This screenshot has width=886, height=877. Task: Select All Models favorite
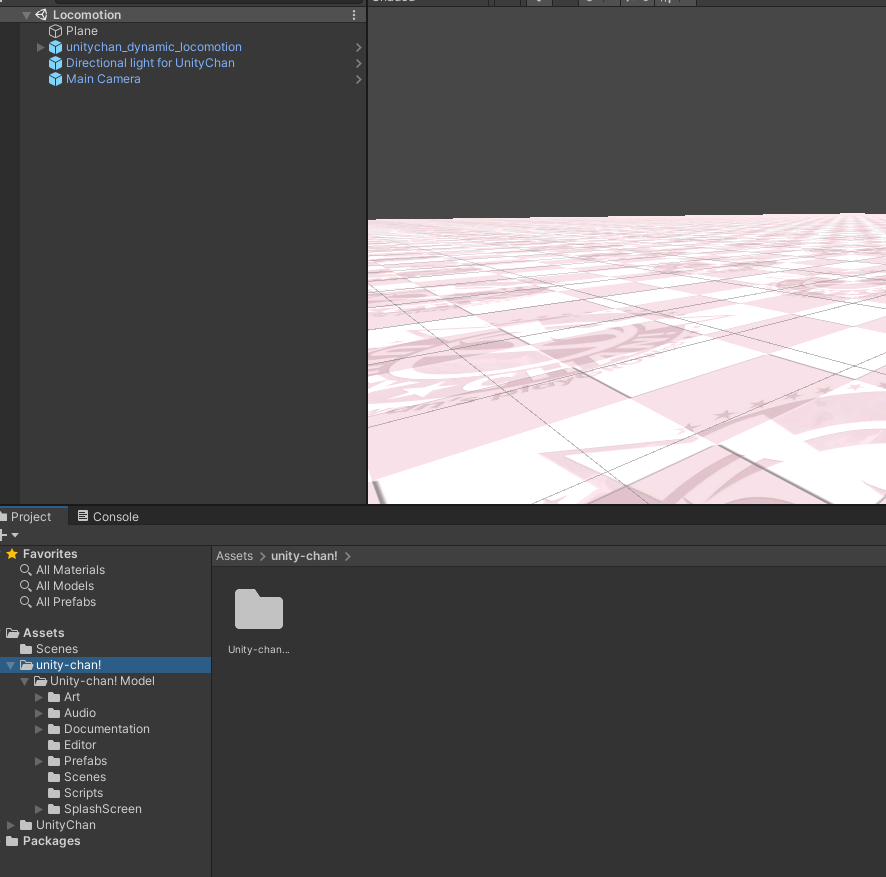[65, 585]
